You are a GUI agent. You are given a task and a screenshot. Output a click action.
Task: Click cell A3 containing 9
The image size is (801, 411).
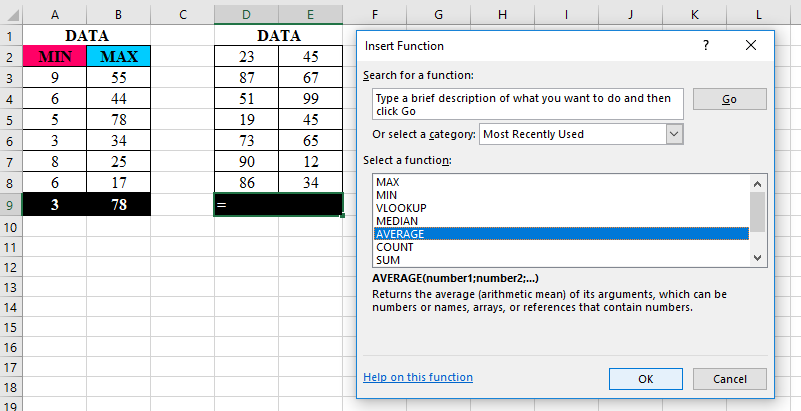point(55,78)
